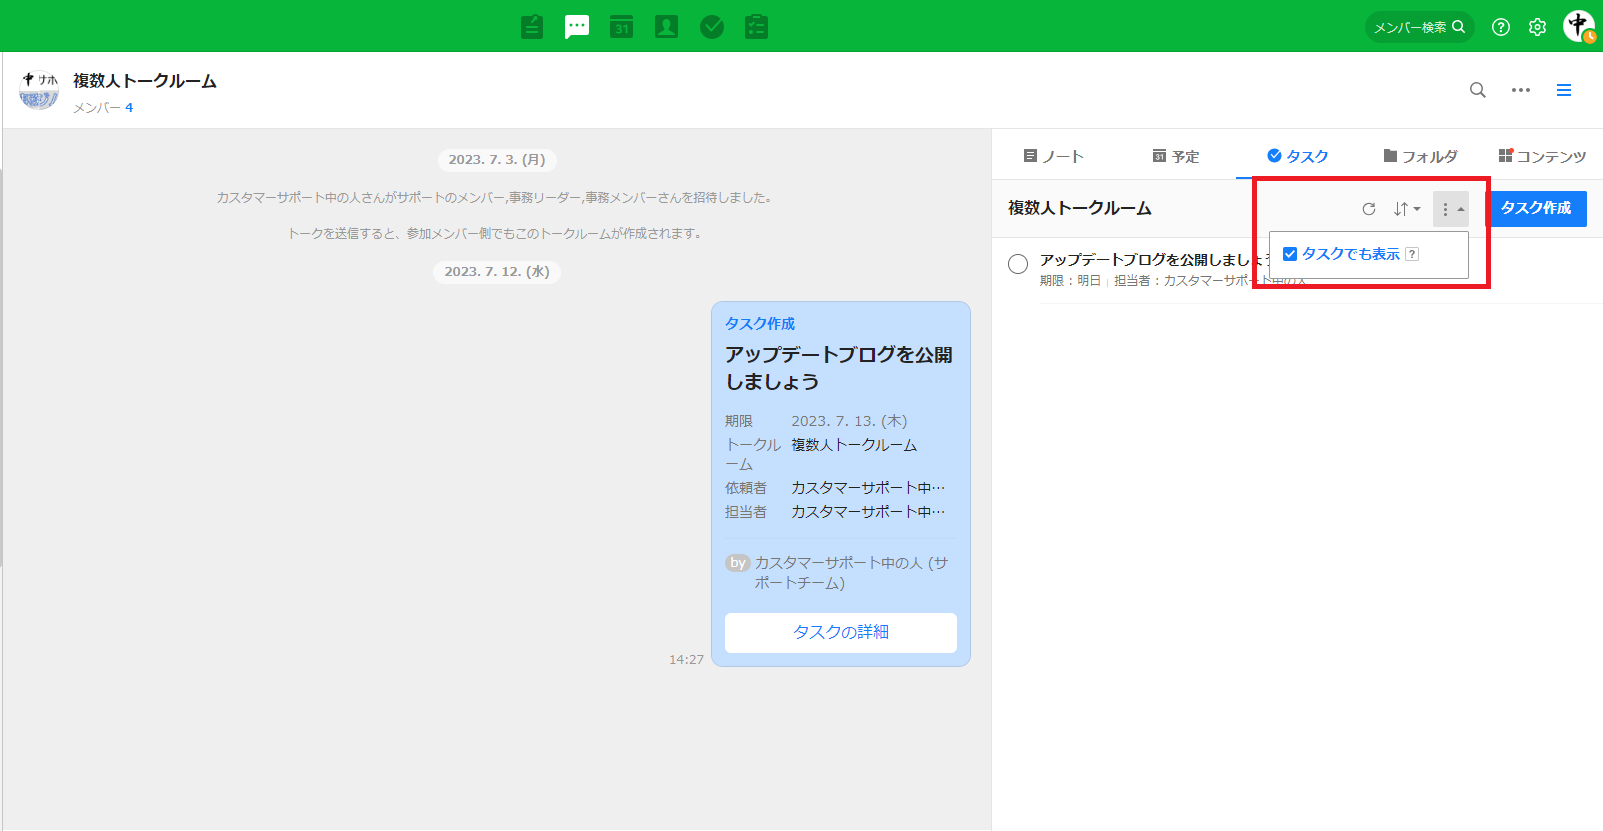Open the sort order dropdown in task panel
The image size is (1603, 831).
[1406, 209]
